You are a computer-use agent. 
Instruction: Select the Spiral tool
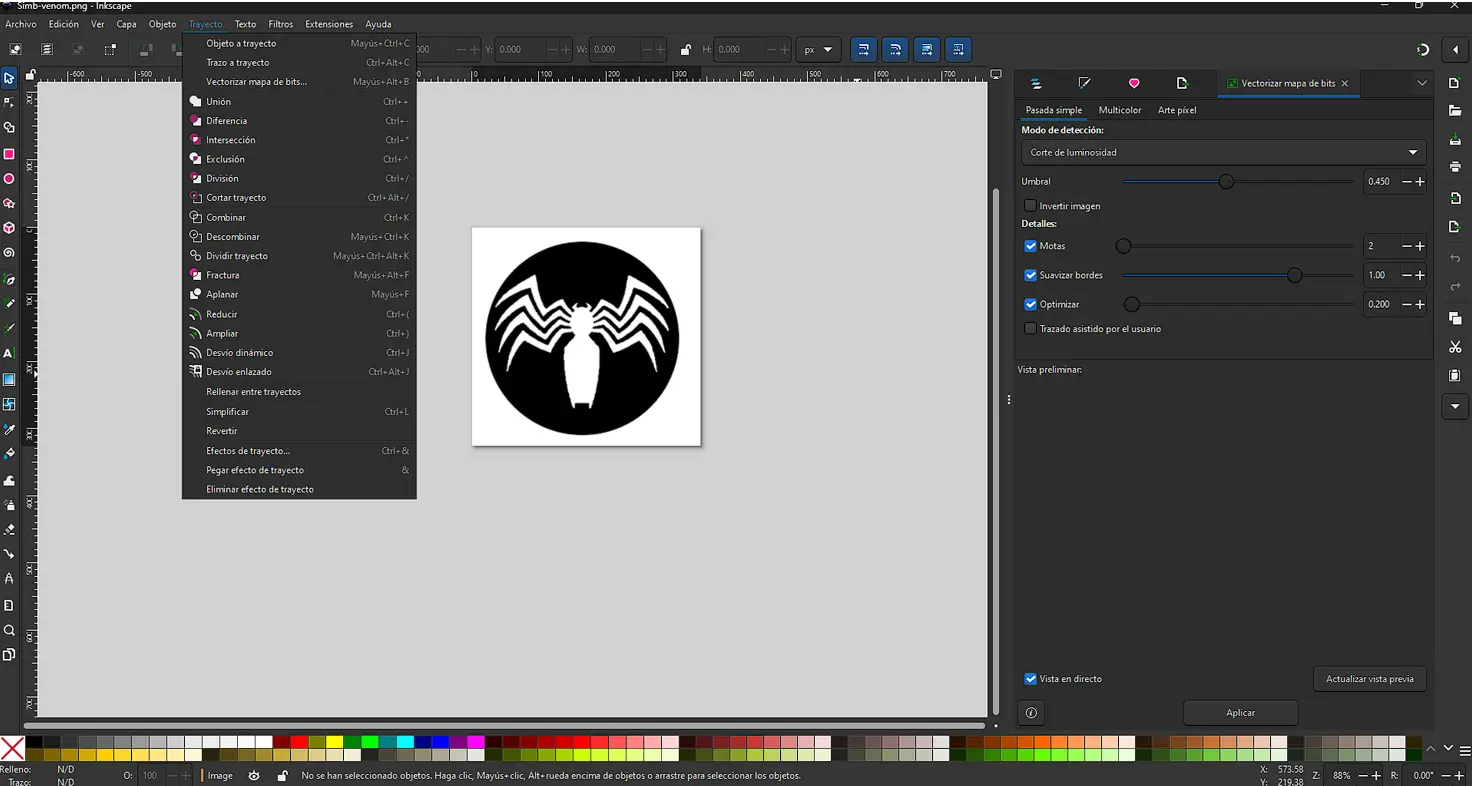(x=10, y=253)
